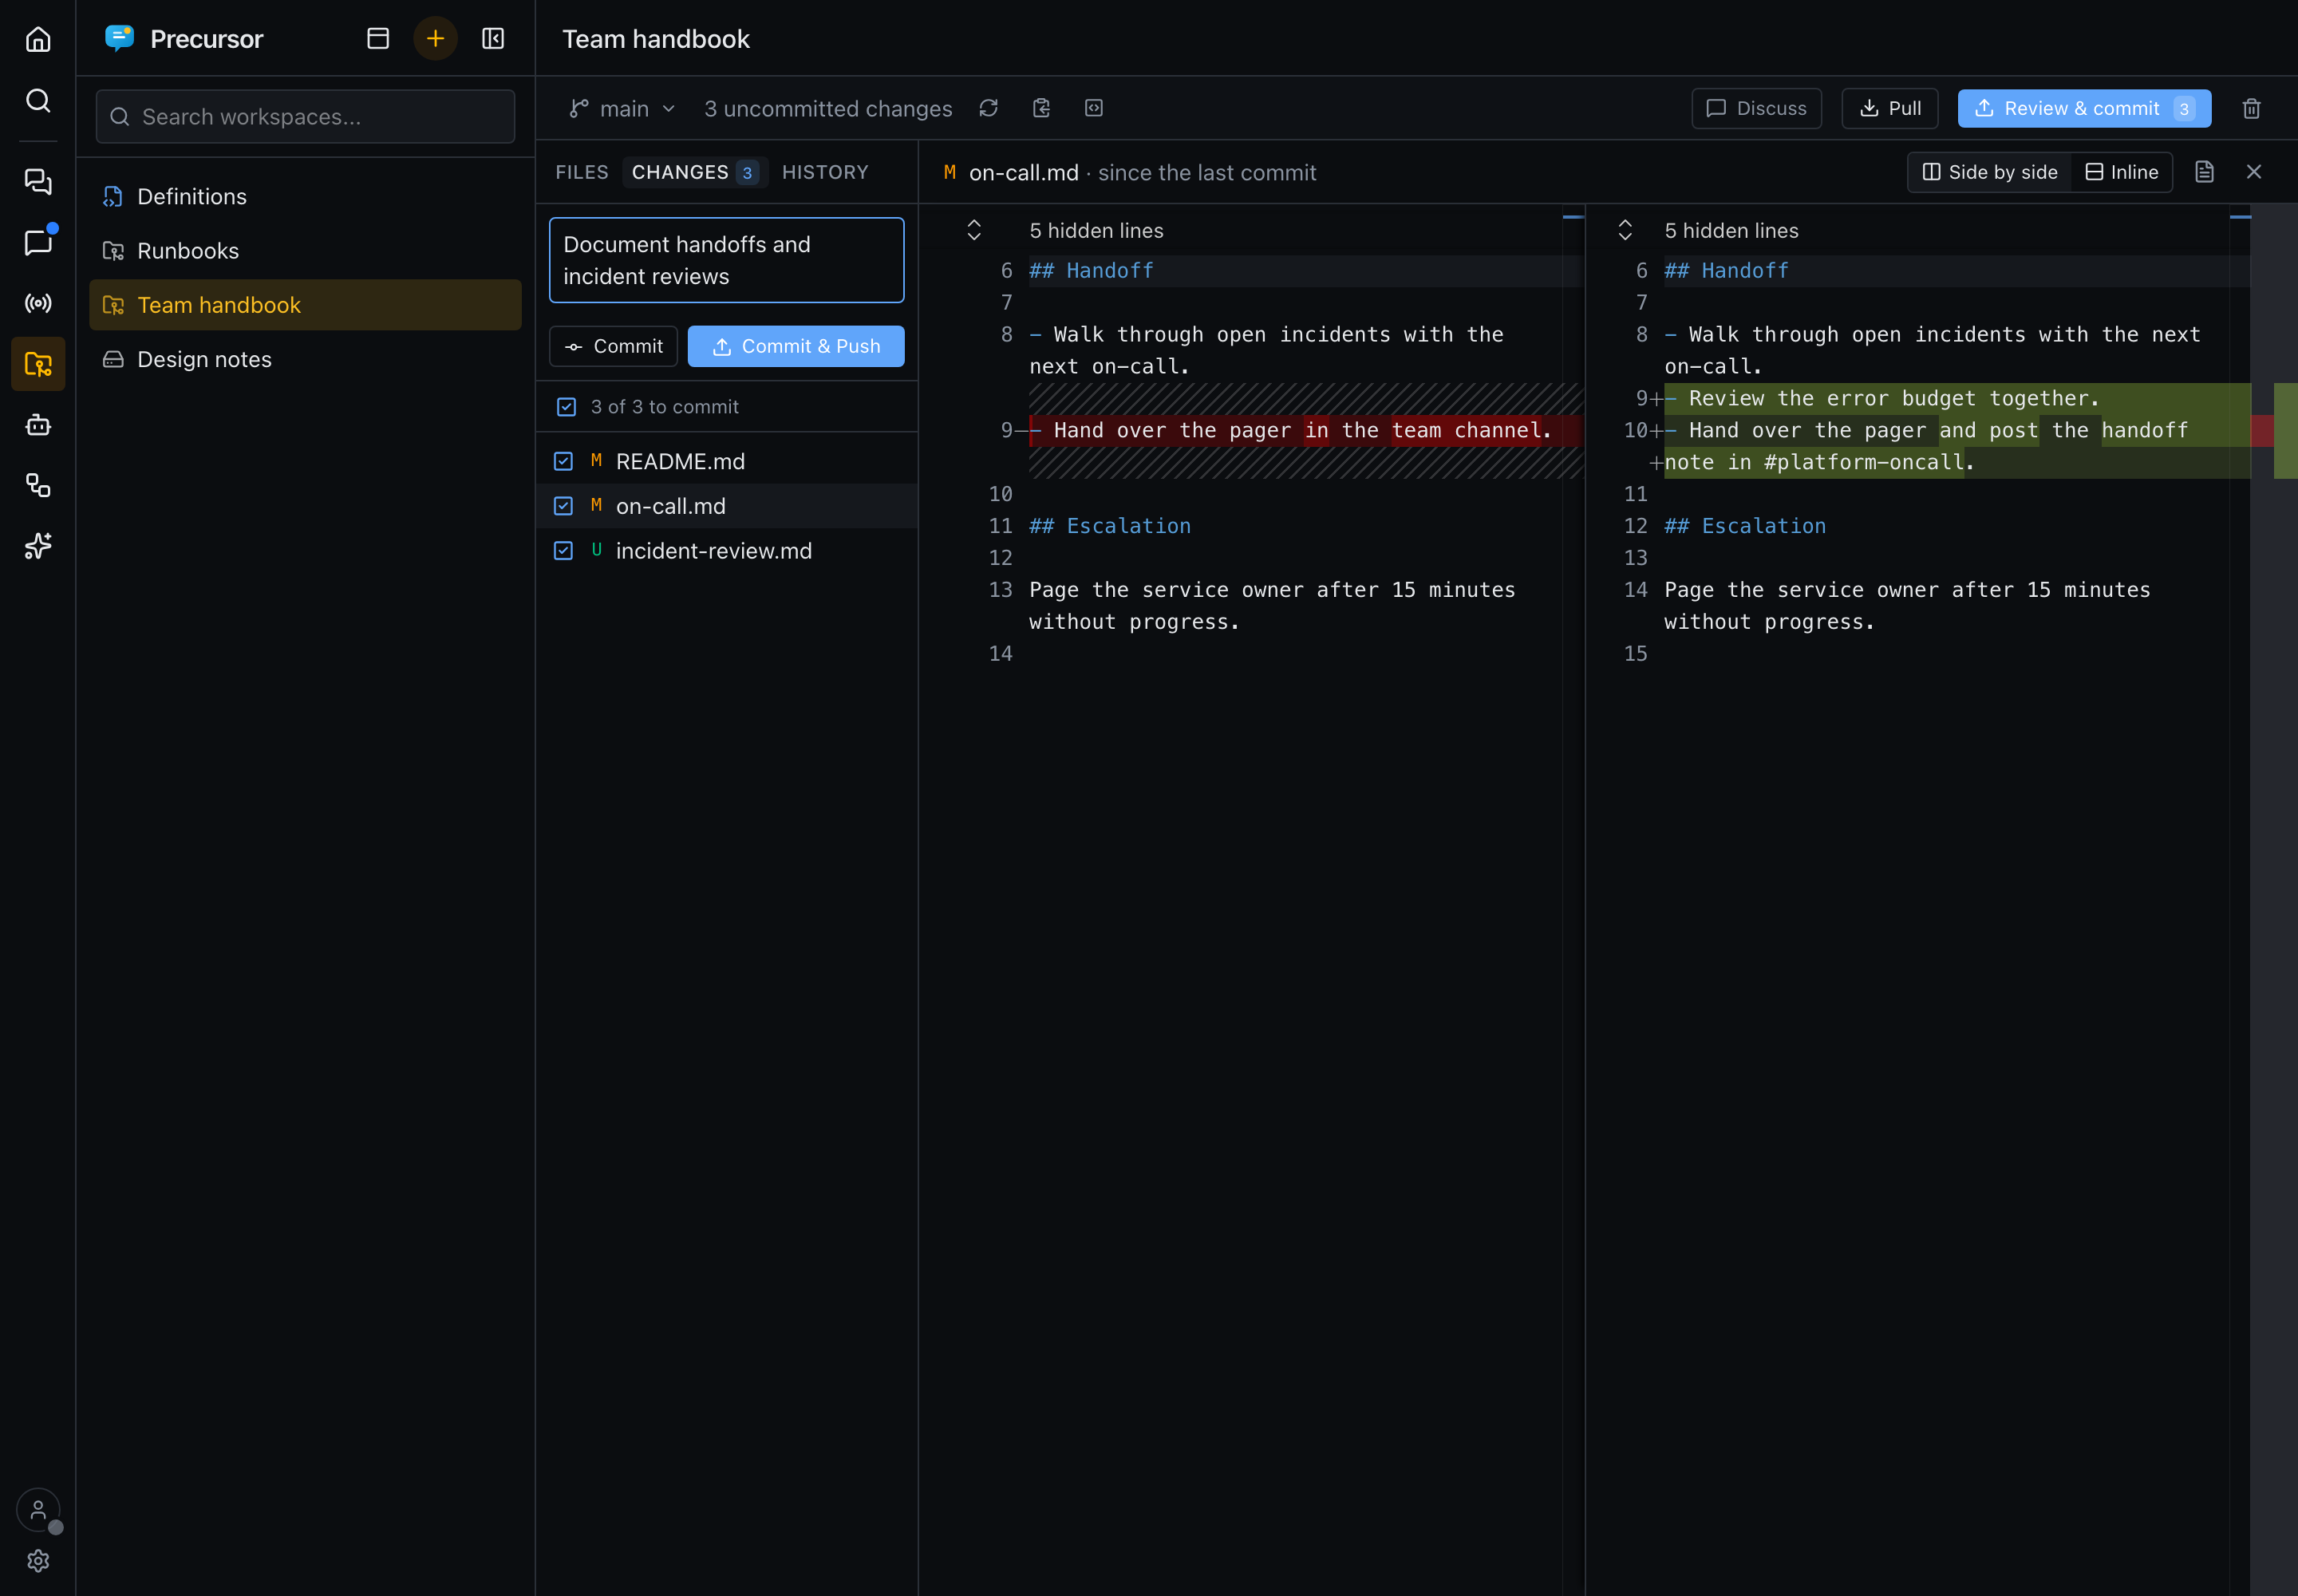This screenshot has height=1596, width=2298.
Task: Open the Home icon in left rail
Action: pos(38,39)
